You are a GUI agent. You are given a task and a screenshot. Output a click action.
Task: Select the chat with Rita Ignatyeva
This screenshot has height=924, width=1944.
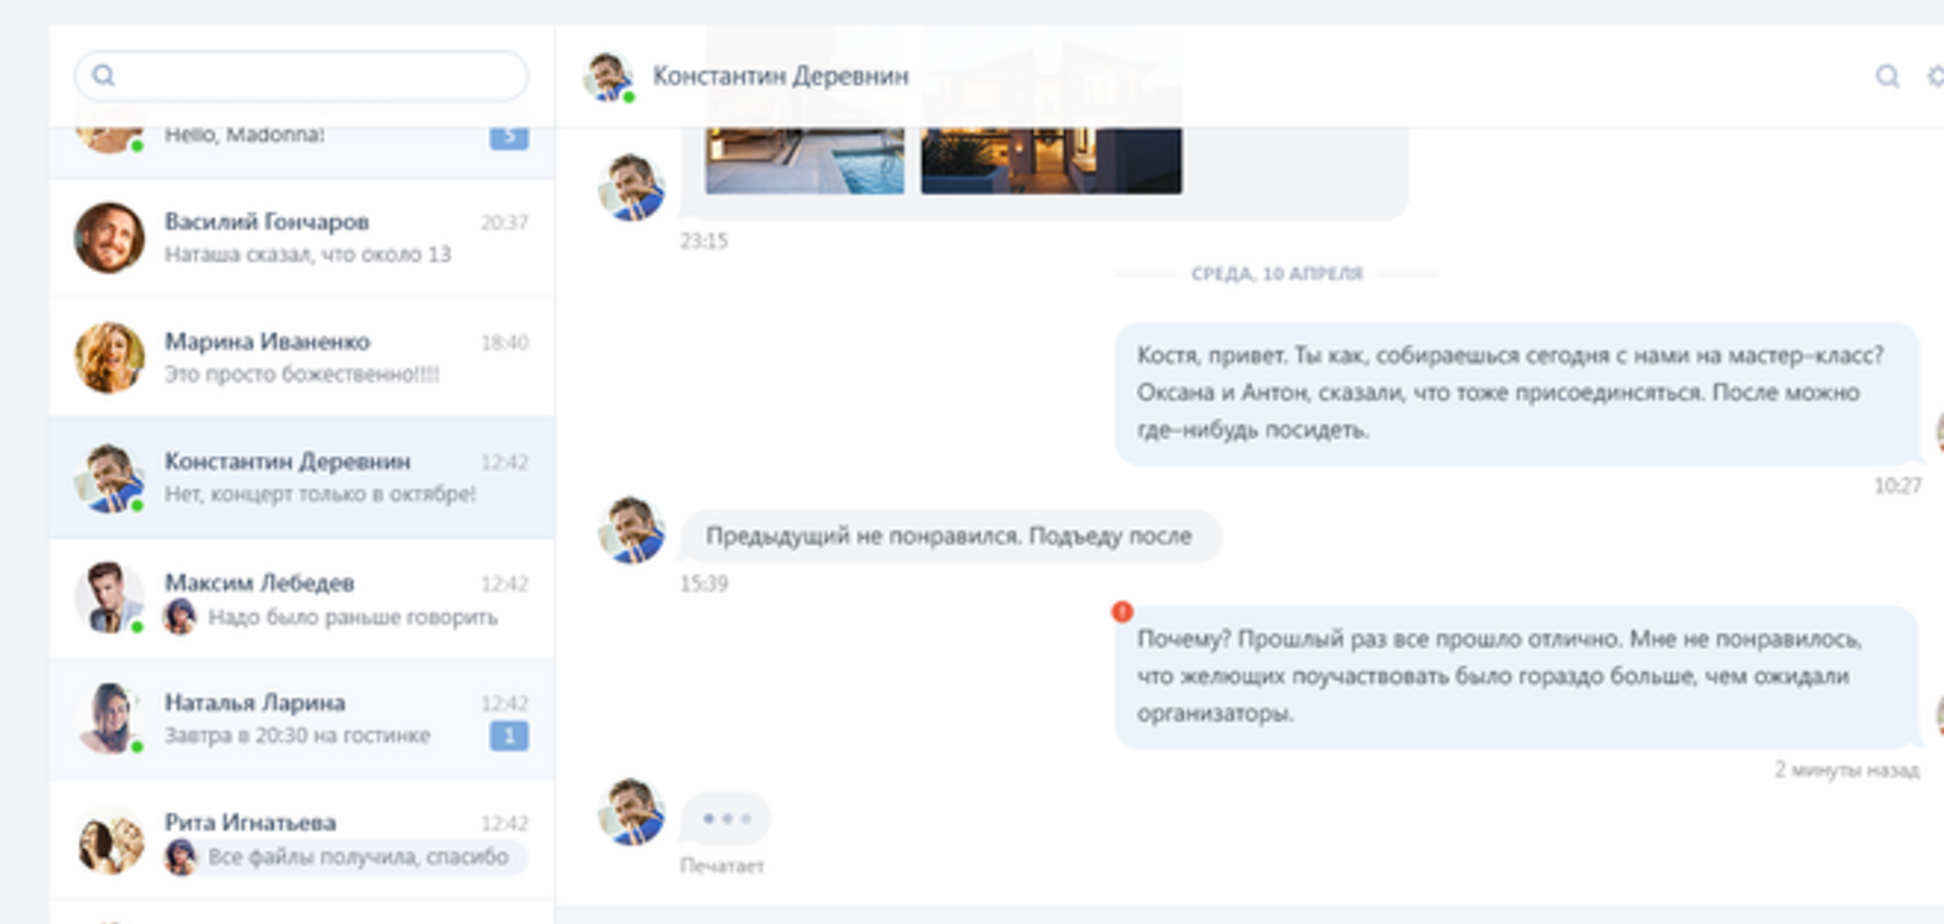coord(300,838)
